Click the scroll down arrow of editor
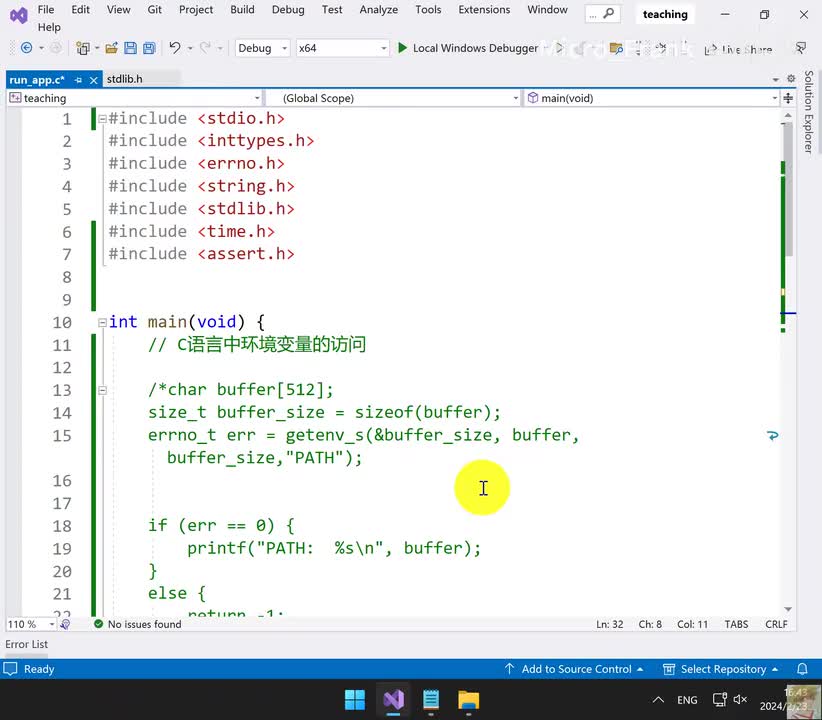The width and height of the screenshot is (822, 720). point(788,609)
